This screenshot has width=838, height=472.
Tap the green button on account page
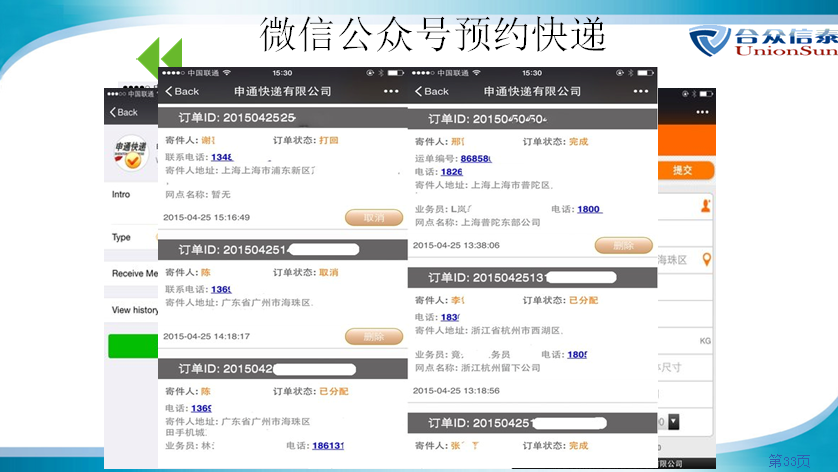tap(133, 346)
